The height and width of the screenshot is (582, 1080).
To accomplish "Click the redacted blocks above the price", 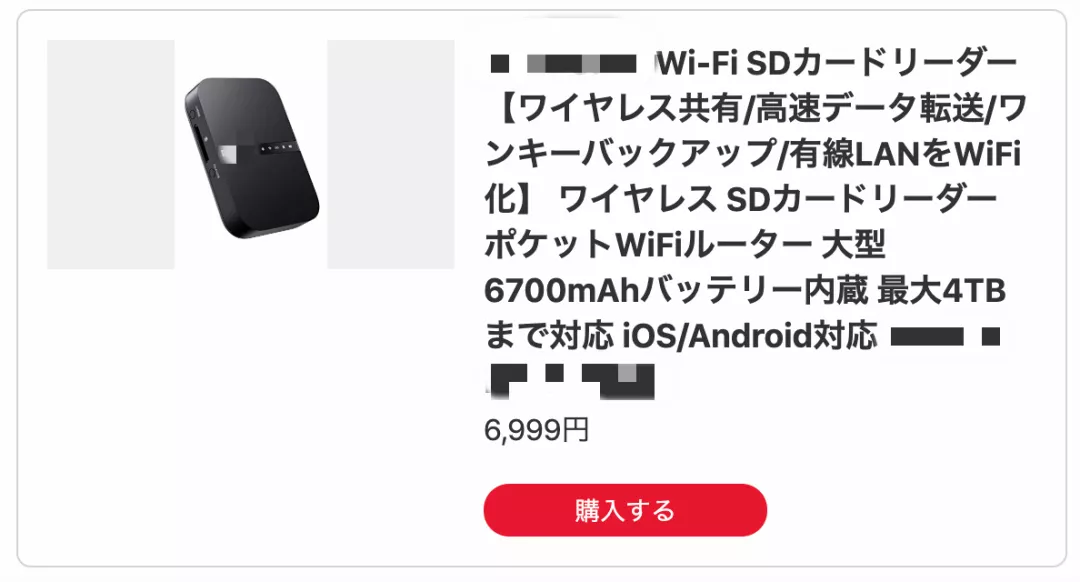I will (x=572, y=382).
